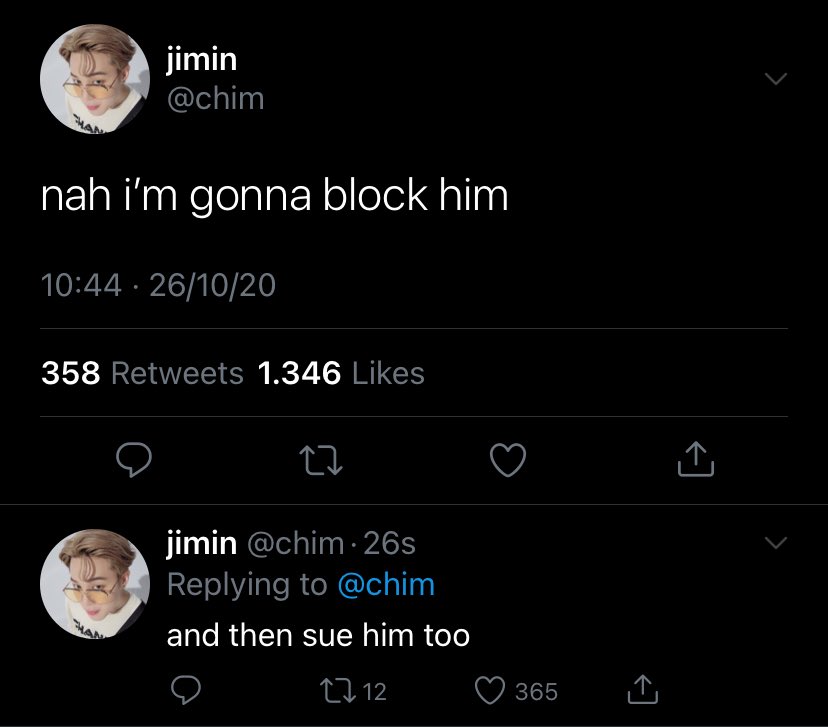
Task: Open the main tweet's chevron options menu
Action: coord(776,79)
